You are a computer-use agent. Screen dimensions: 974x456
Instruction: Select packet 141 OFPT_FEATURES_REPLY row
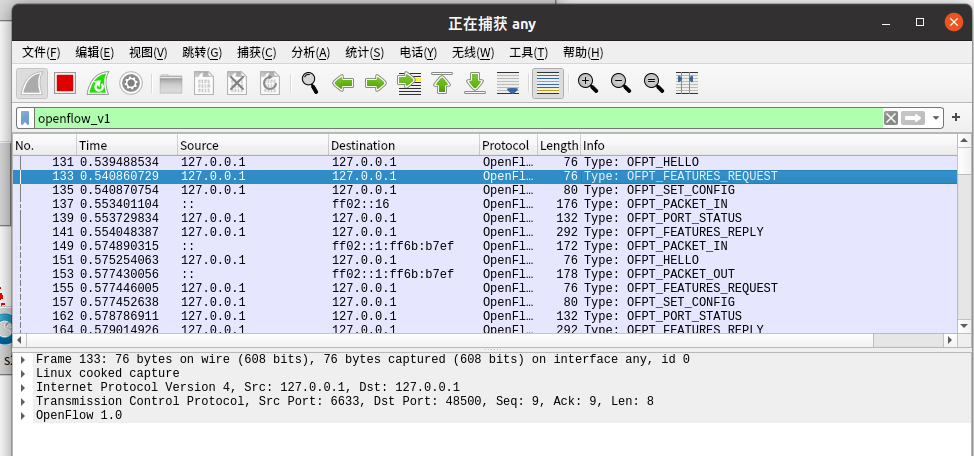[x=485, y=232]
